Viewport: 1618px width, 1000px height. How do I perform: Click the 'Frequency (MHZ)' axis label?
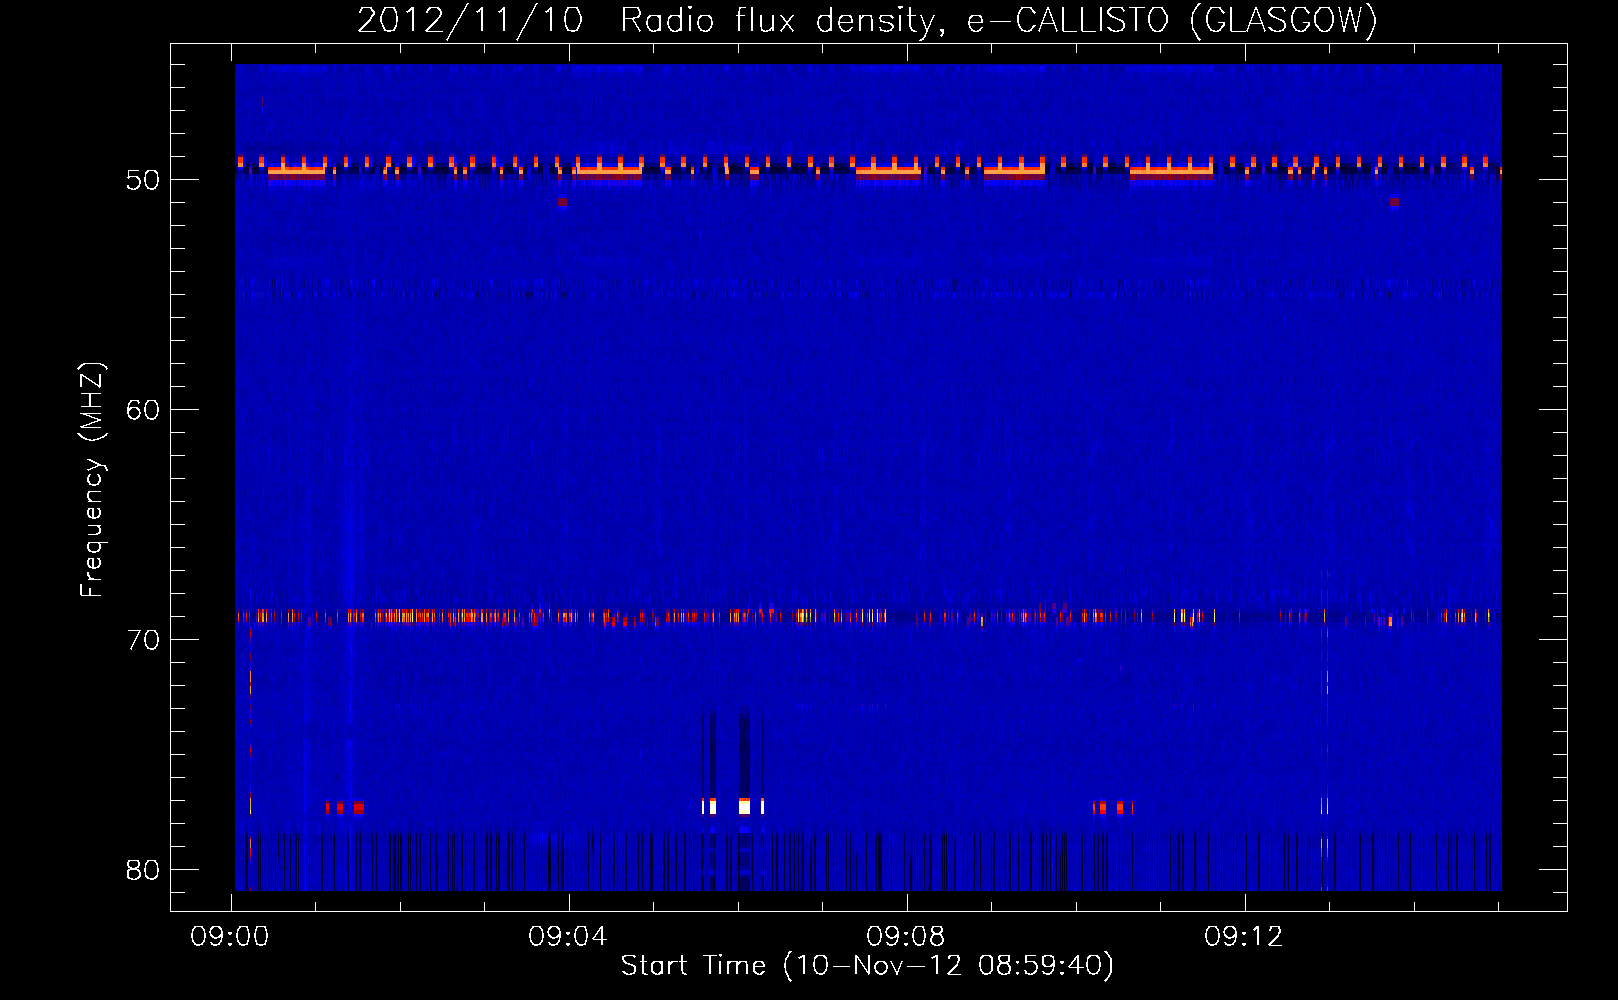[x=91, y=480]
